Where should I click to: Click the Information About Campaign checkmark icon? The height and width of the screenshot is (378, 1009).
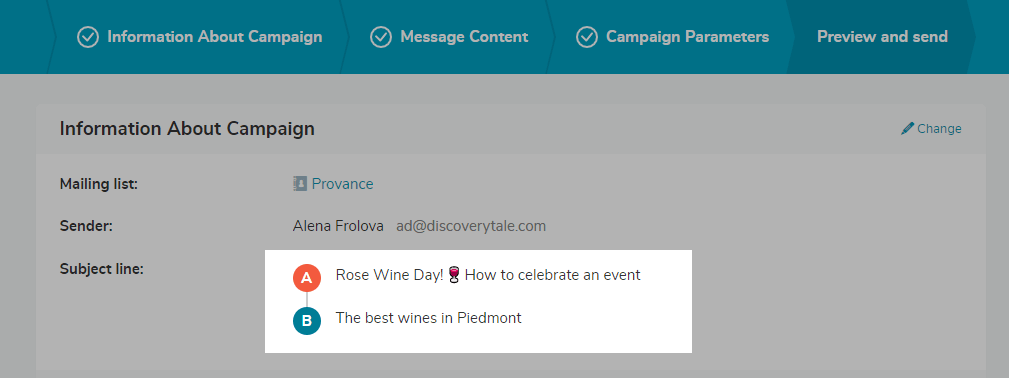point(88,37)
